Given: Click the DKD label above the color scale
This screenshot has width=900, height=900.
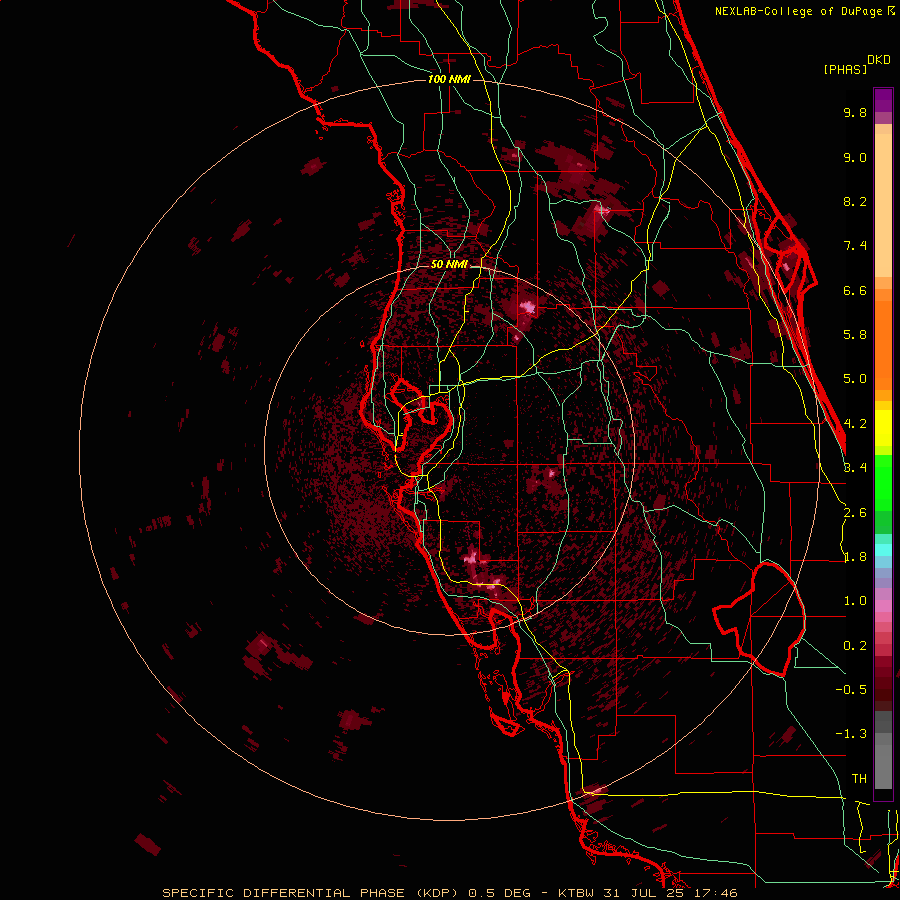Looking at the screenshot, I should [x=879, y=60].
